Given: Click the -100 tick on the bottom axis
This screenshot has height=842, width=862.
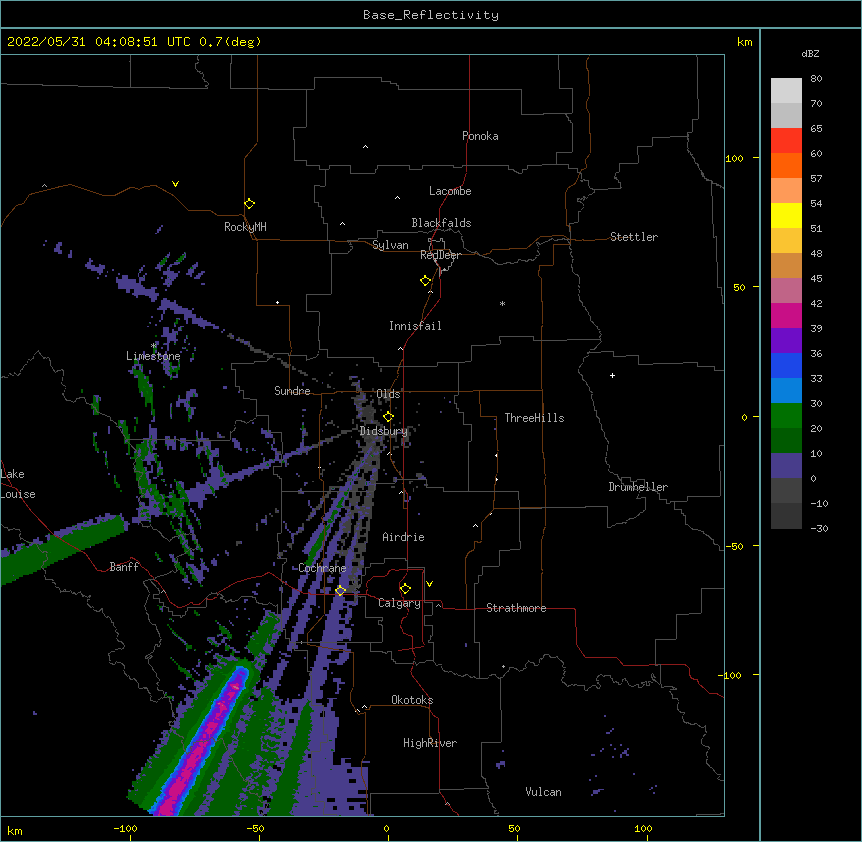Looking at the screenshot, I should (x=125, y=828).
